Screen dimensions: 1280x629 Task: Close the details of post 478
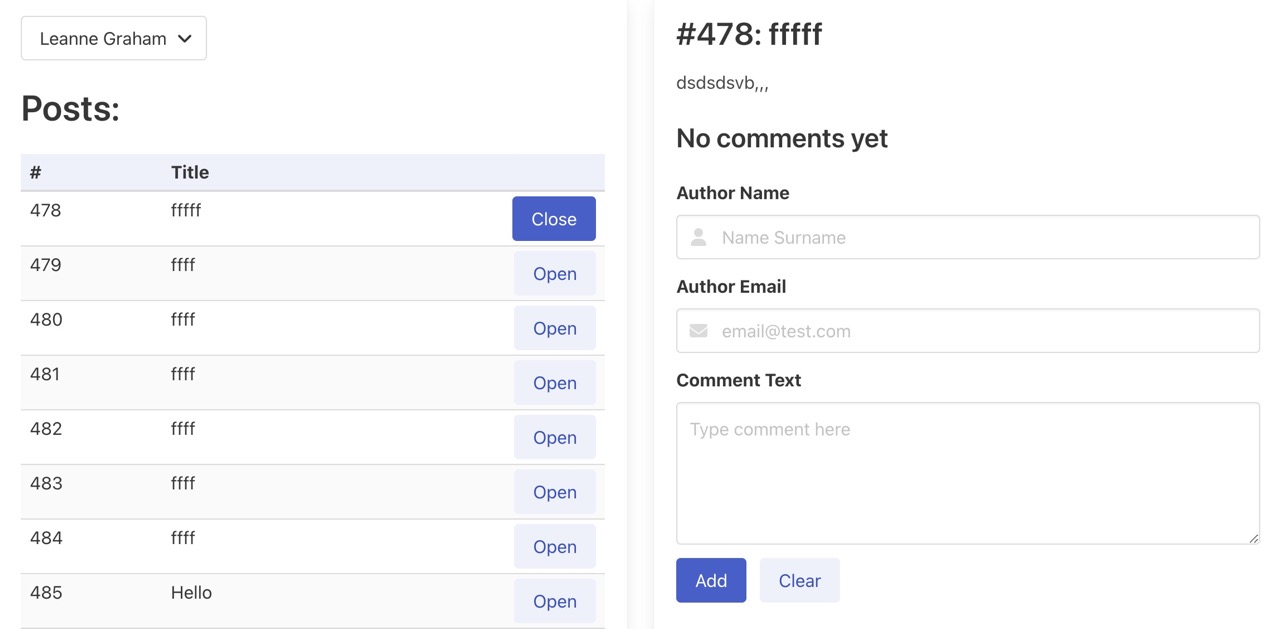553,219
